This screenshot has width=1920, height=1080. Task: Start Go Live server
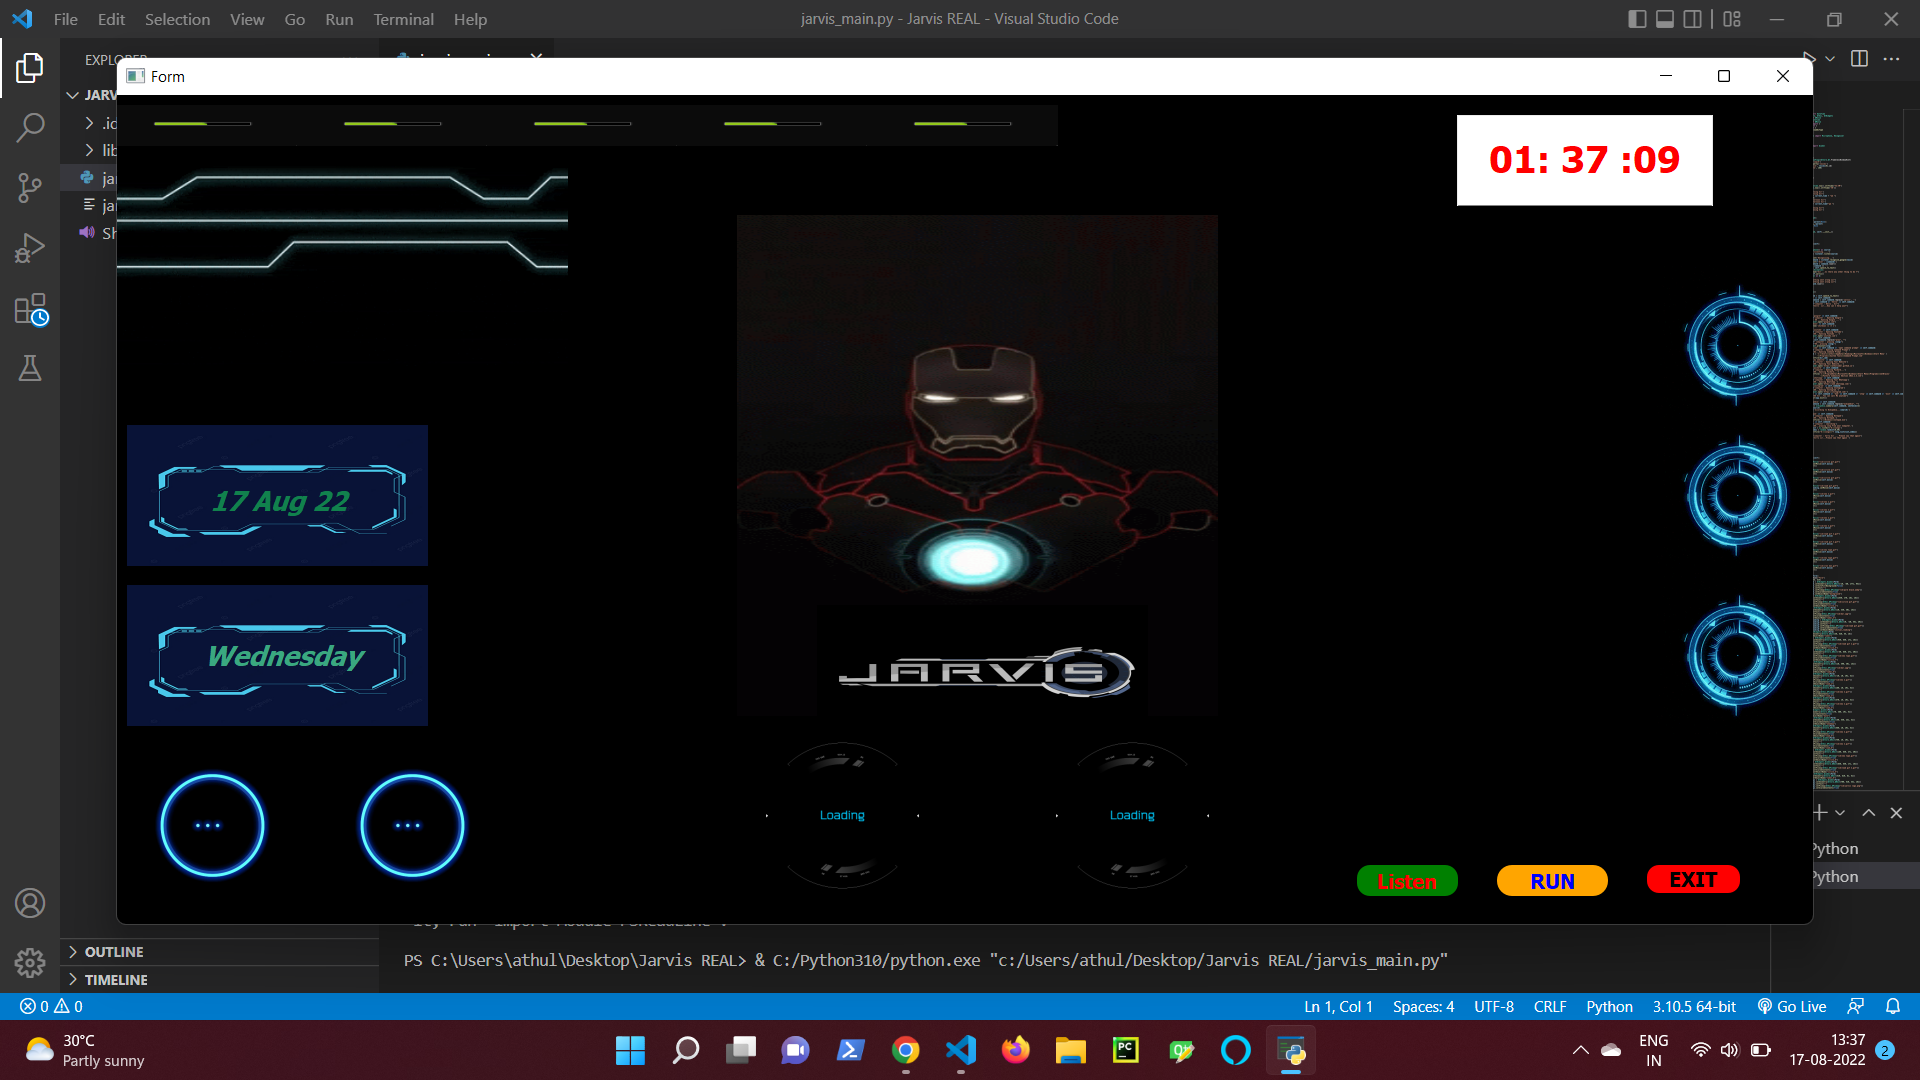pyautogui.click(x=1792, y=1007)
